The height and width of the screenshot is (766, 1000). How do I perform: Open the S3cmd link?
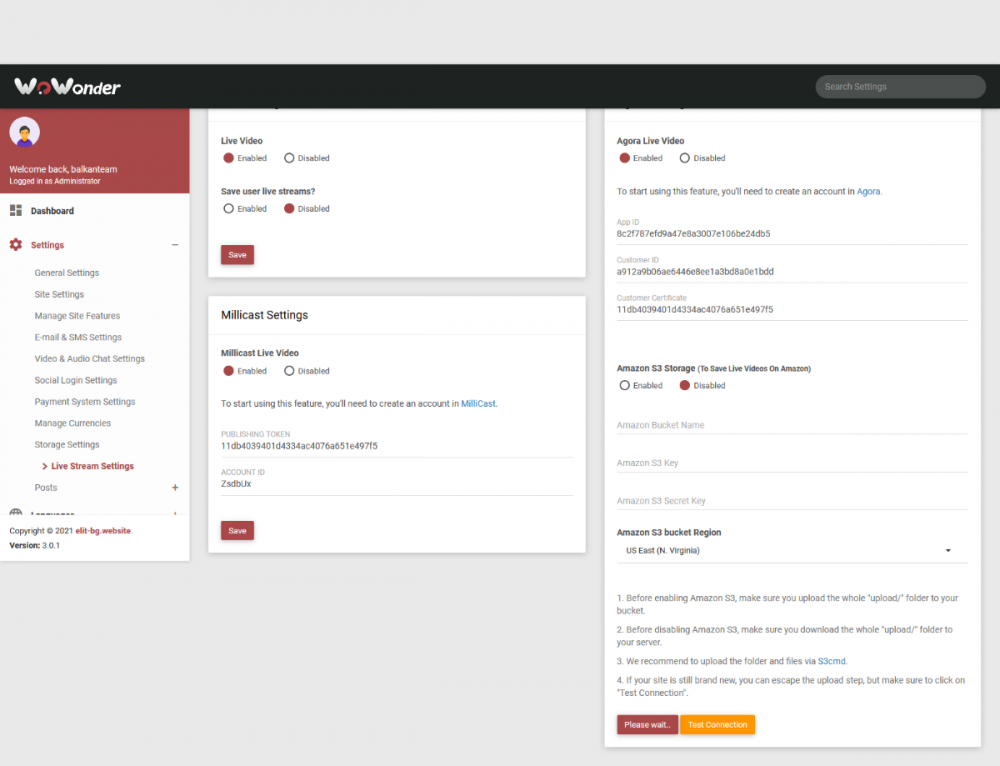click(x=832, y=661)
